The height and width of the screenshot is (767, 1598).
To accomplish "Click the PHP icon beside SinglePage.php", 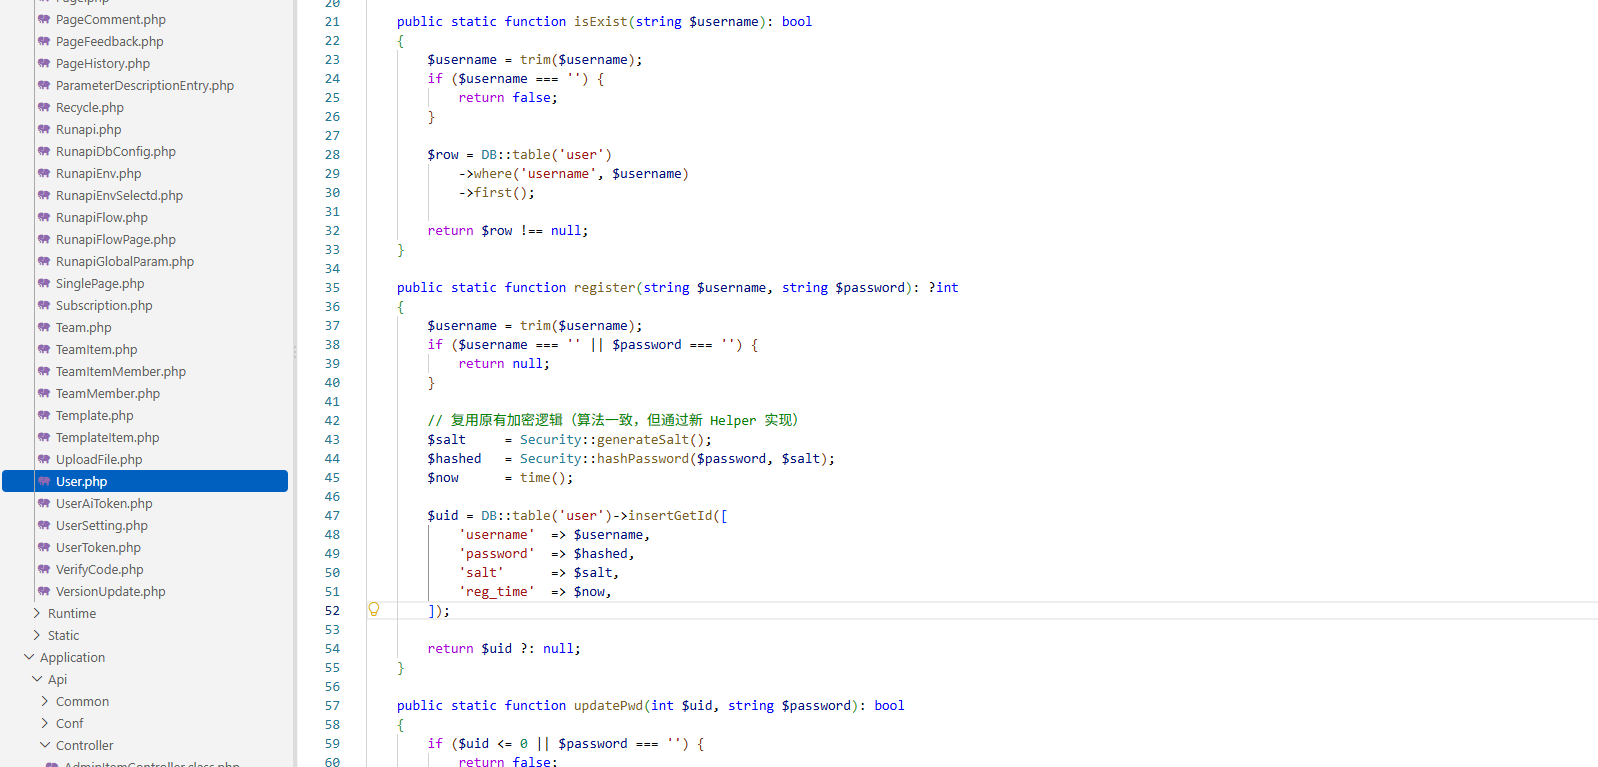I will pyautogui.click(x=44, y=283).
